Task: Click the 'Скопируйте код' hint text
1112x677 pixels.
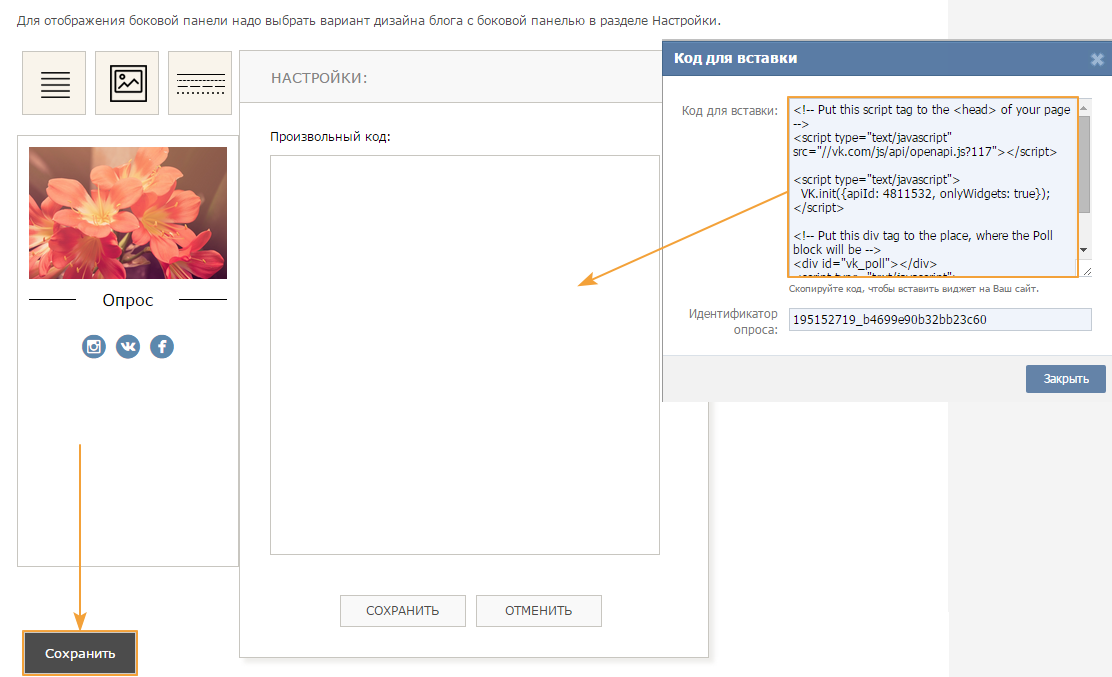Action: [x=913, y=289]
